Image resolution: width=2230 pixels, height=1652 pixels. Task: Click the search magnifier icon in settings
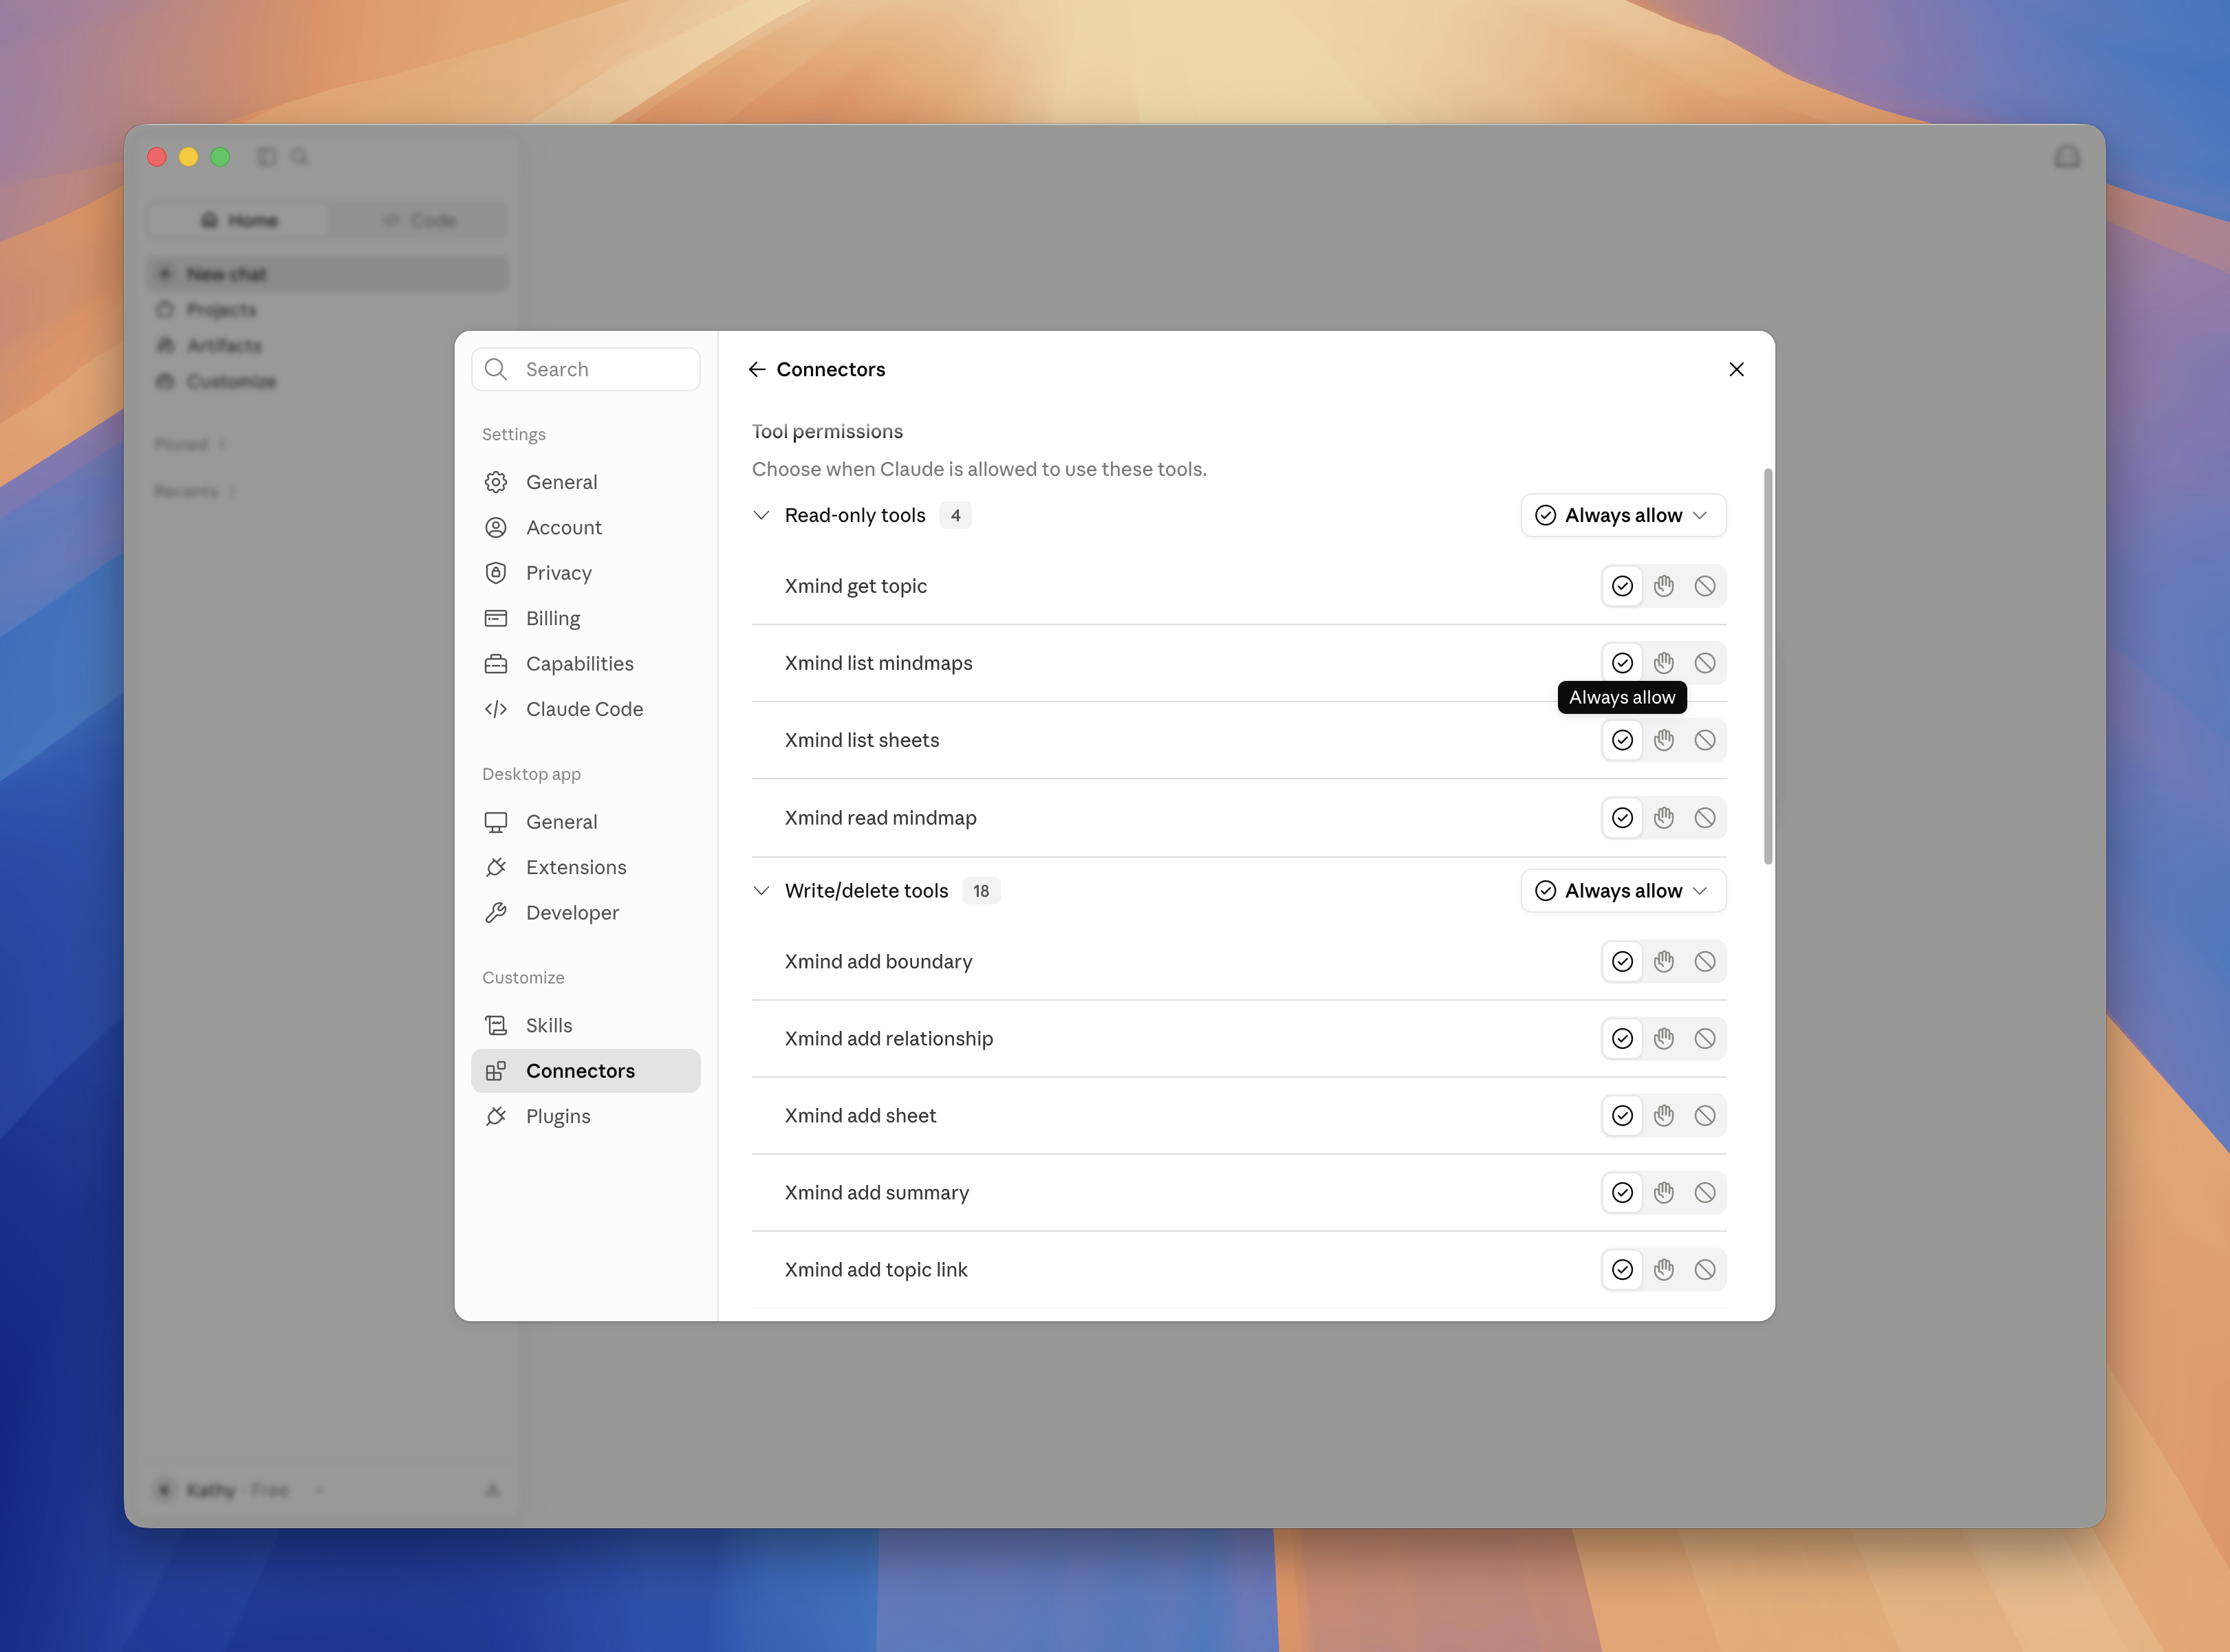pyautogui.click(x=496, y=369)
